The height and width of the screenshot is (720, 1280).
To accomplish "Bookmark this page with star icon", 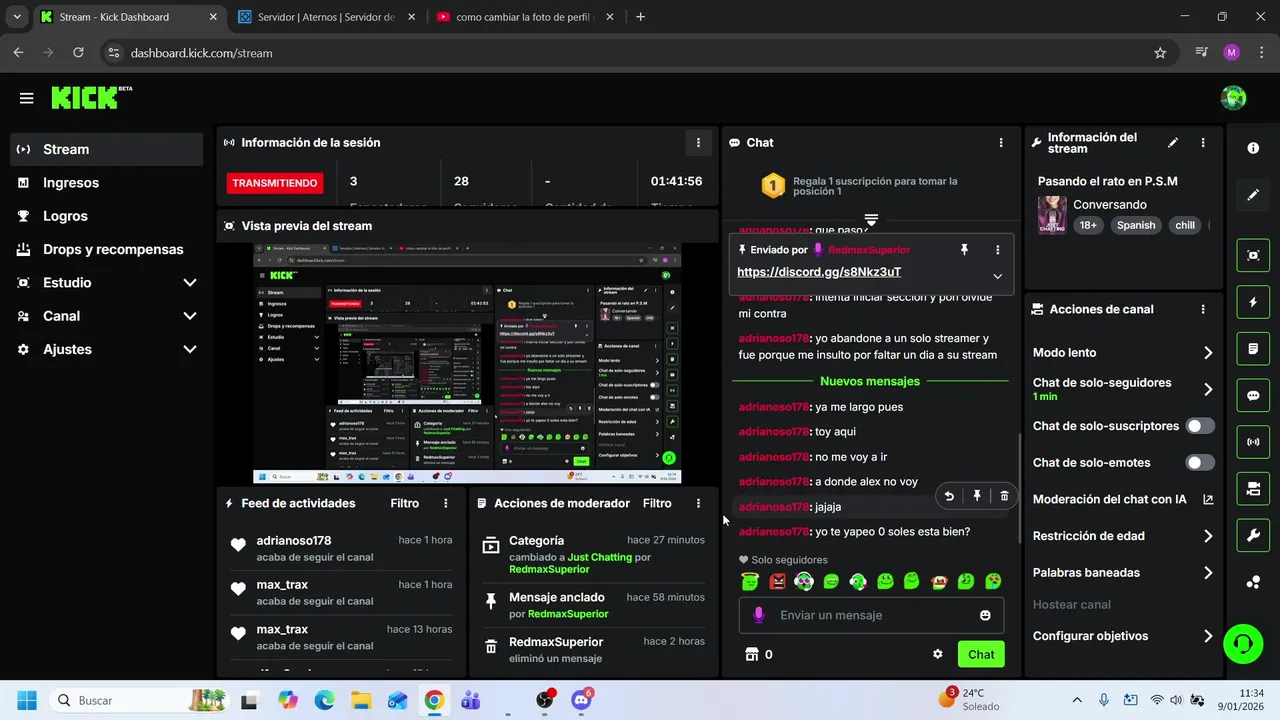I will [x=1160, y=53].
